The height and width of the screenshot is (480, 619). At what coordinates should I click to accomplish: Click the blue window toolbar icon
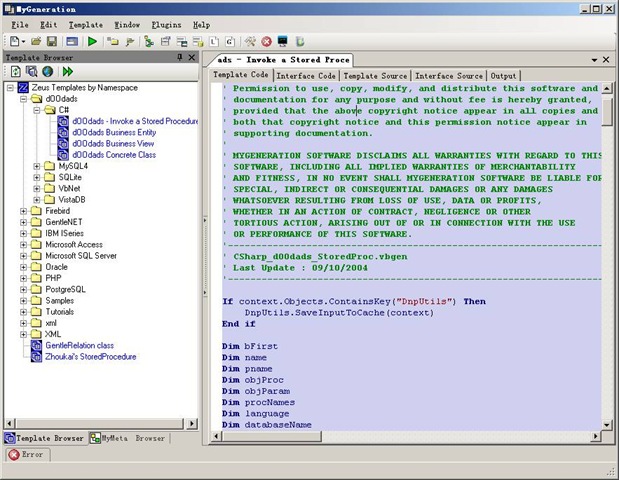72,41
